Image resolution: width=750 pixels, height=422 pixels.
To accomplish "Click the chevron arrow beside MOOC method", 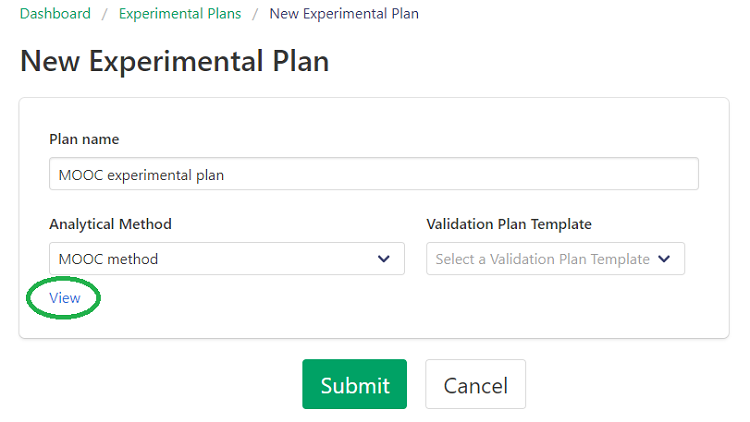I will pyautogui.click(x=384, y=259).
